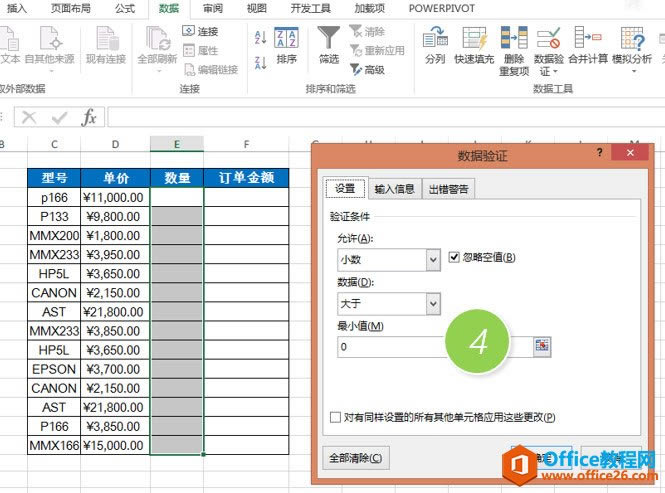This screenshot has height=493, width=665.
Task: Click the 全部清除 button
Action: (355, 458)
